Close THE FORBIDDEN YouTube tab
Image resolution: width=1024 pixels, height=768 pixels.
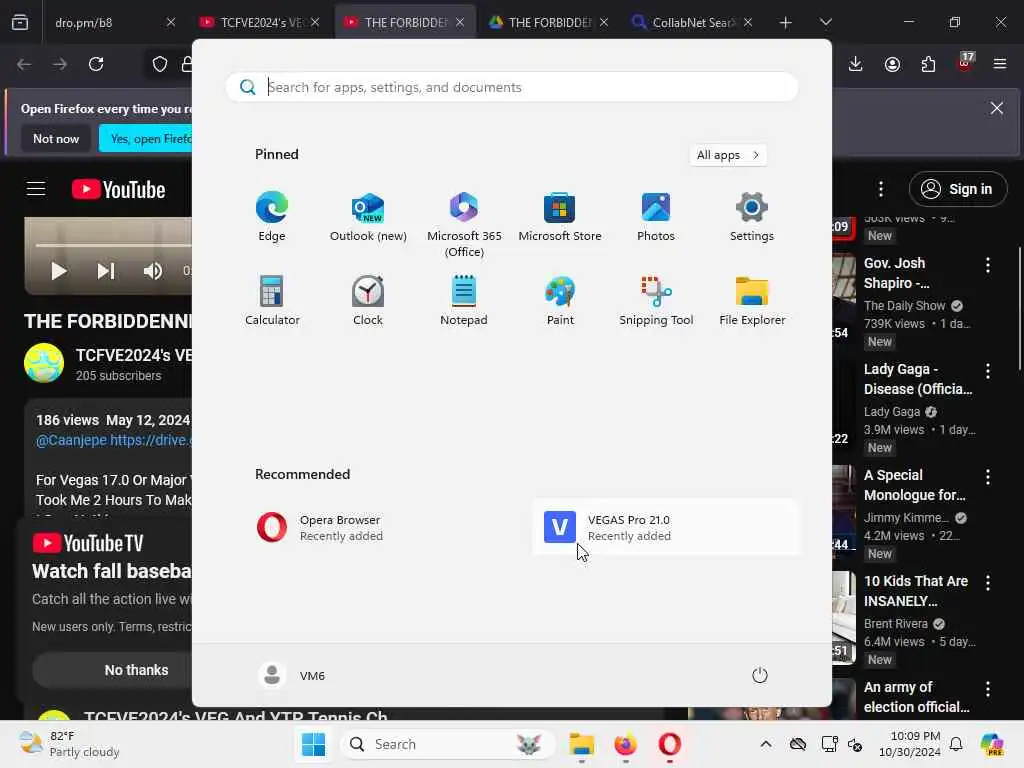point(460,22)
